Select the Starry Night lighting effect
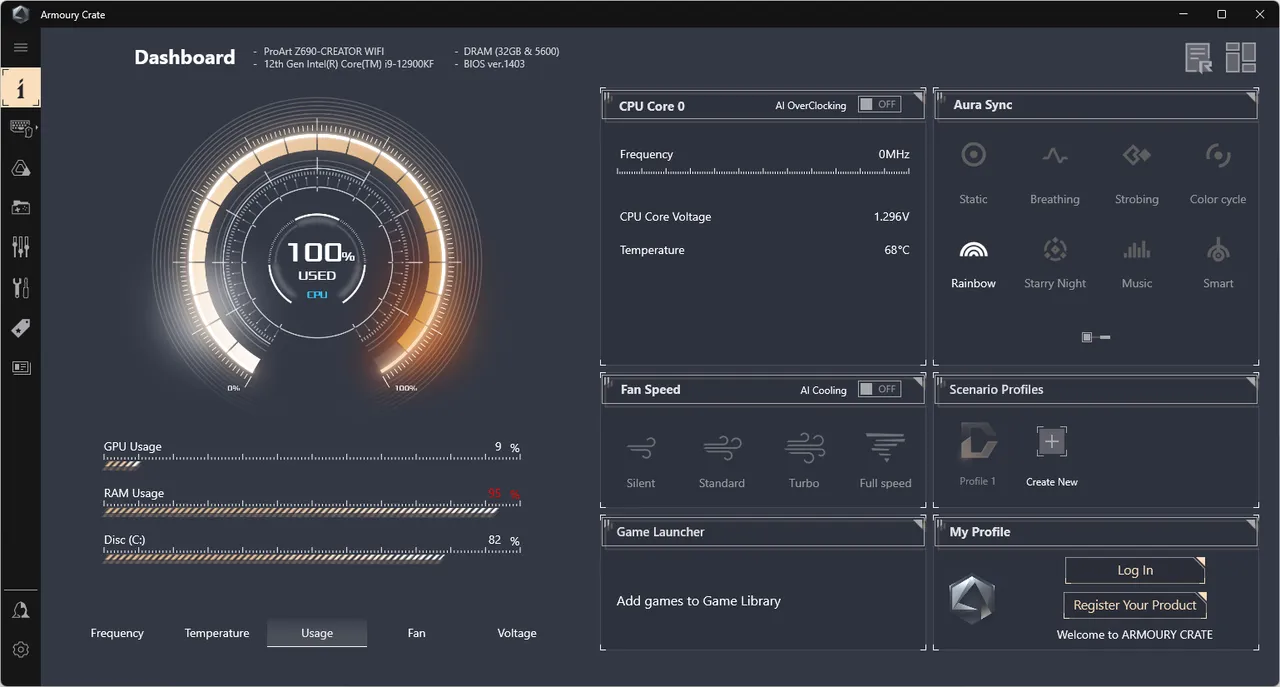 1055,264
